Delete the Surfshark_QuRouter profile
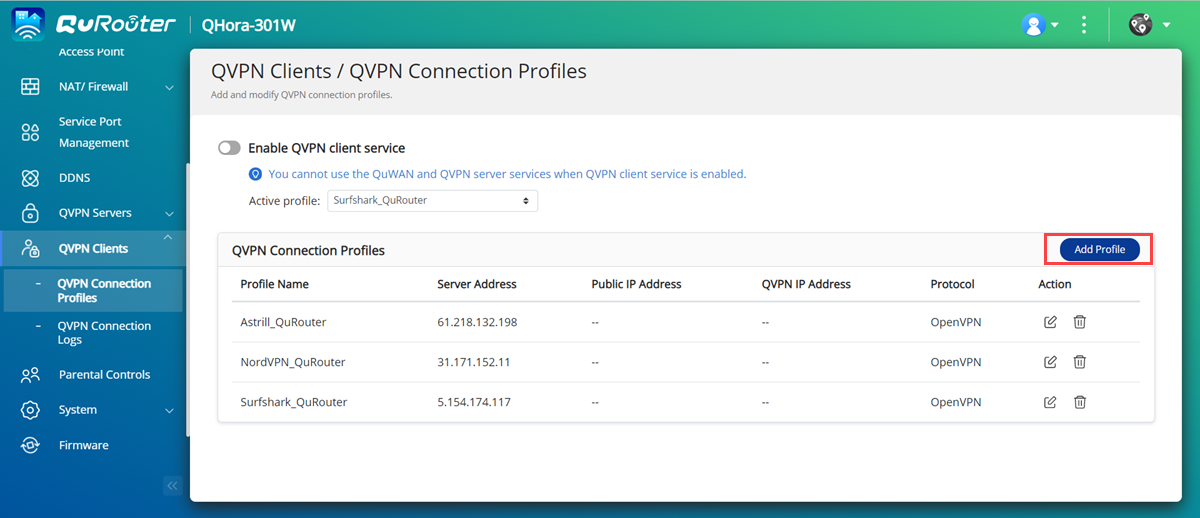 [x=1080, y=402]
